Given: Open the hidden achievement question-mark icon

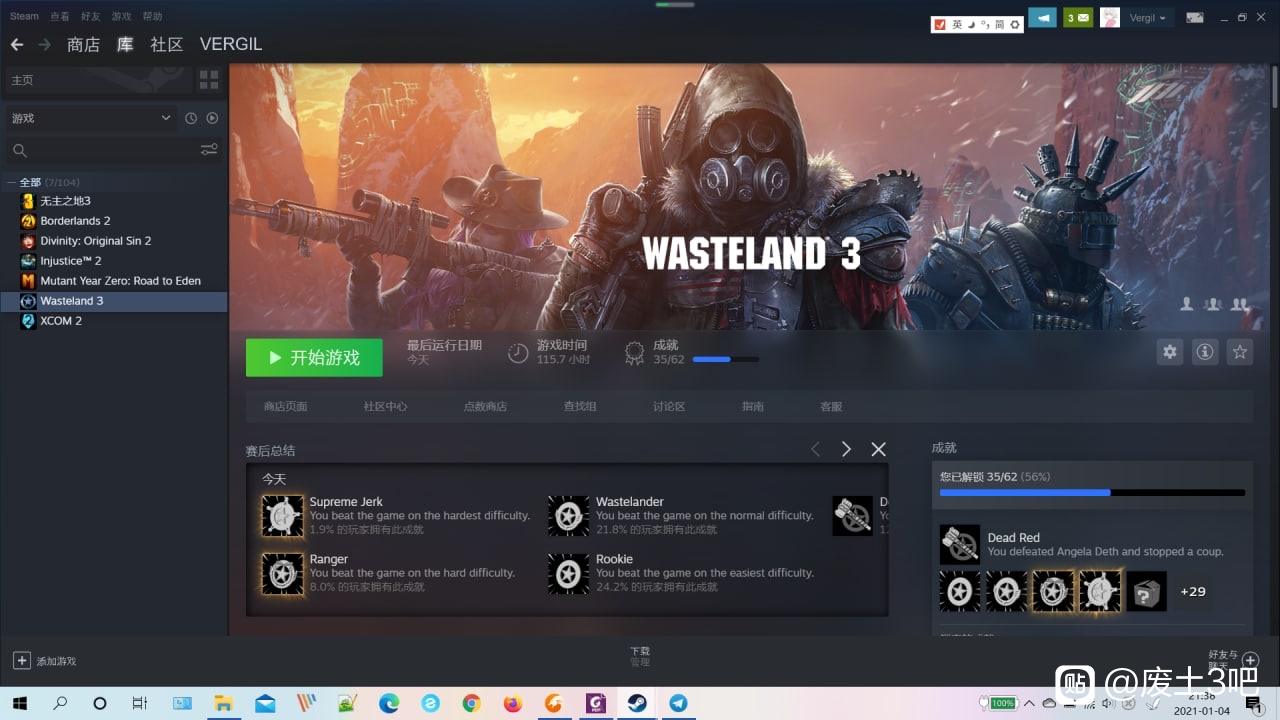Looking at the screenshot, I should (x=1146, y=592).
